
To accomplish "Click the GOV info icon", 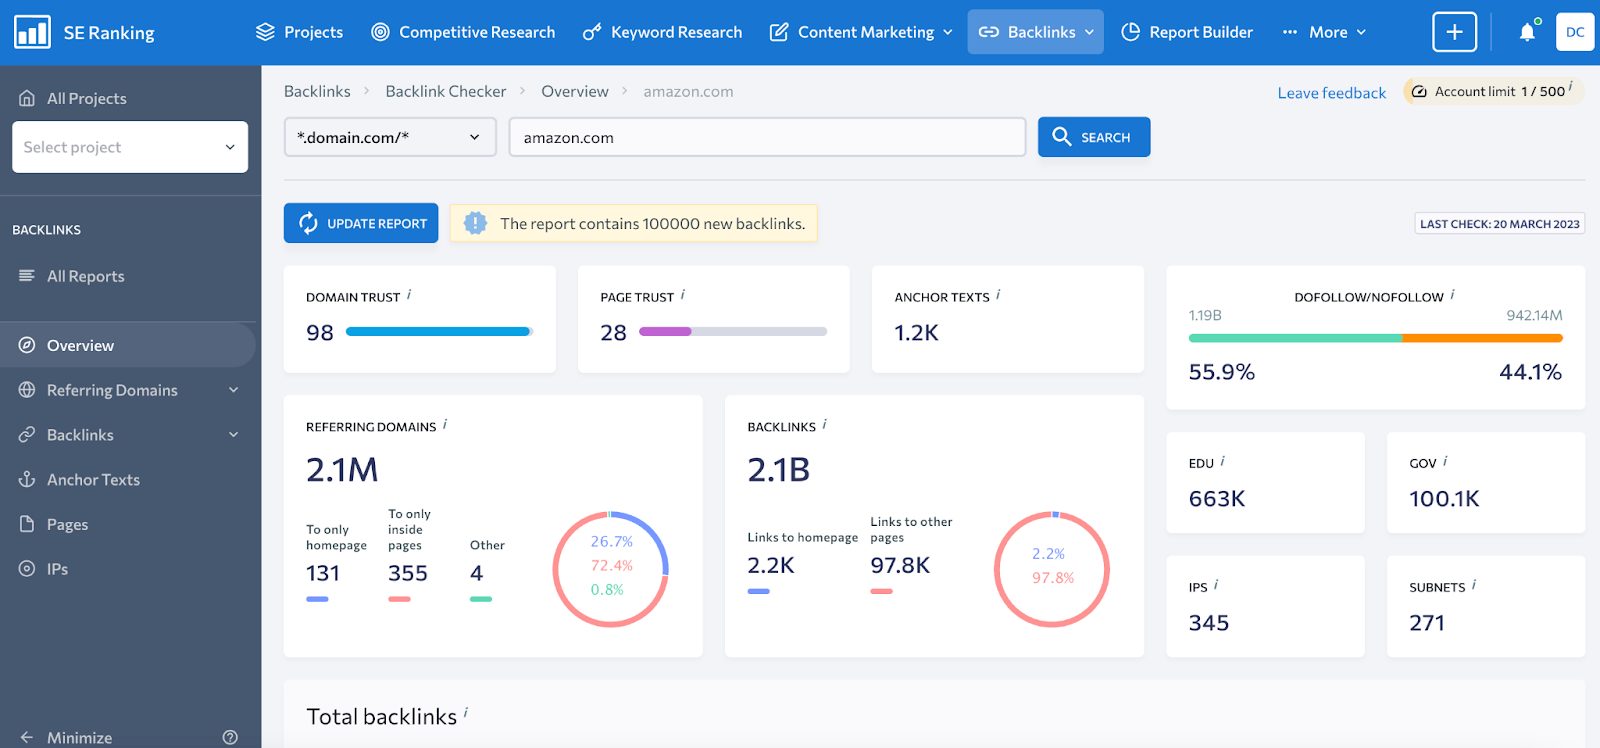I will click(x=1445, y=461).
